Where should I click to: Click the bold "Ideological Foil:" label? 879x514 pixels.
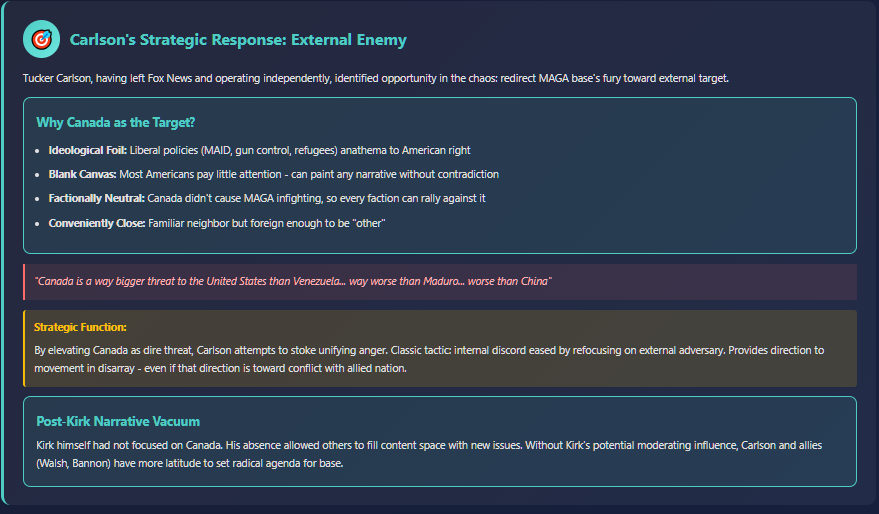coord(87,150)
